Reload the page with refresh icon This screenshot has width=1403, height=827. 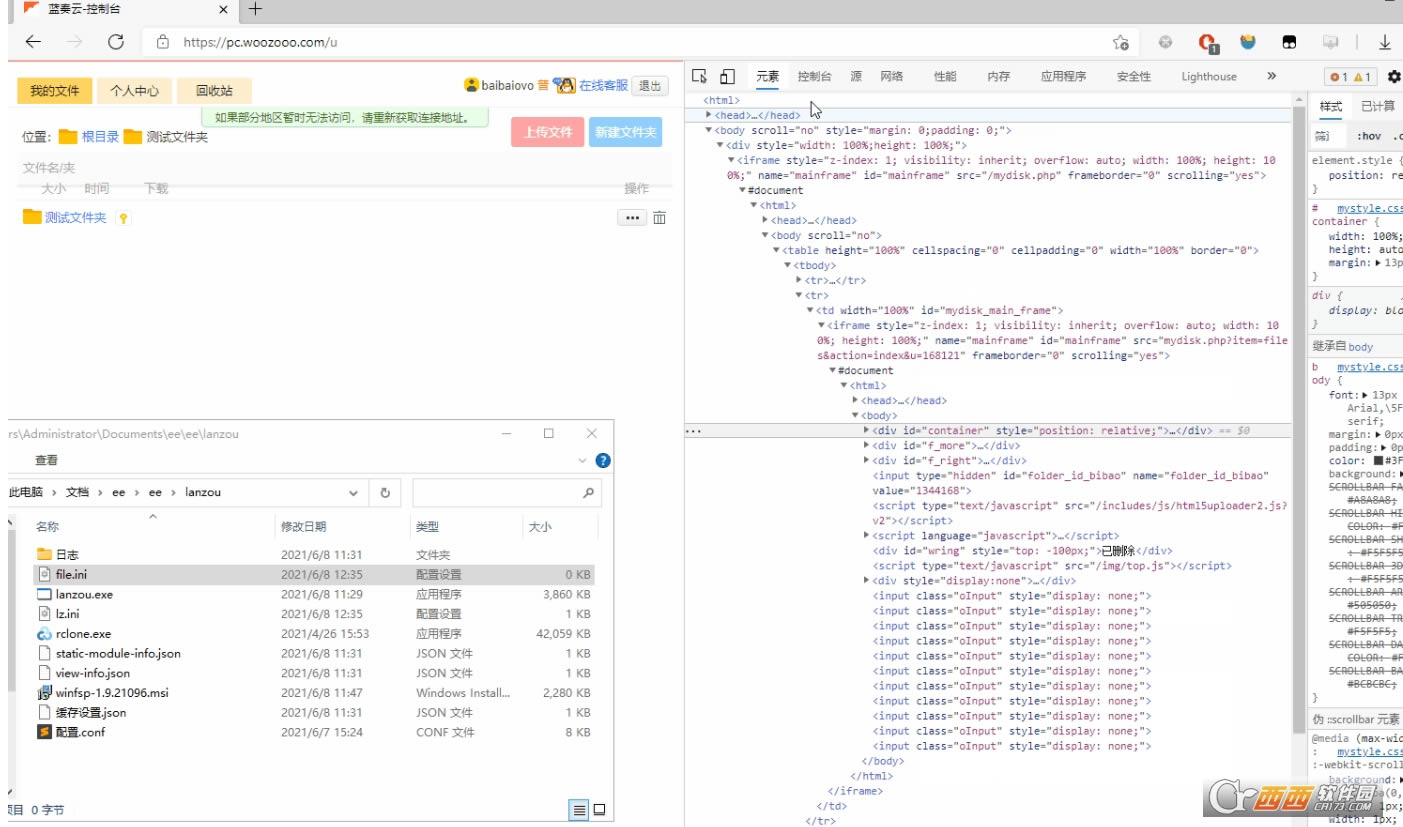115,42
